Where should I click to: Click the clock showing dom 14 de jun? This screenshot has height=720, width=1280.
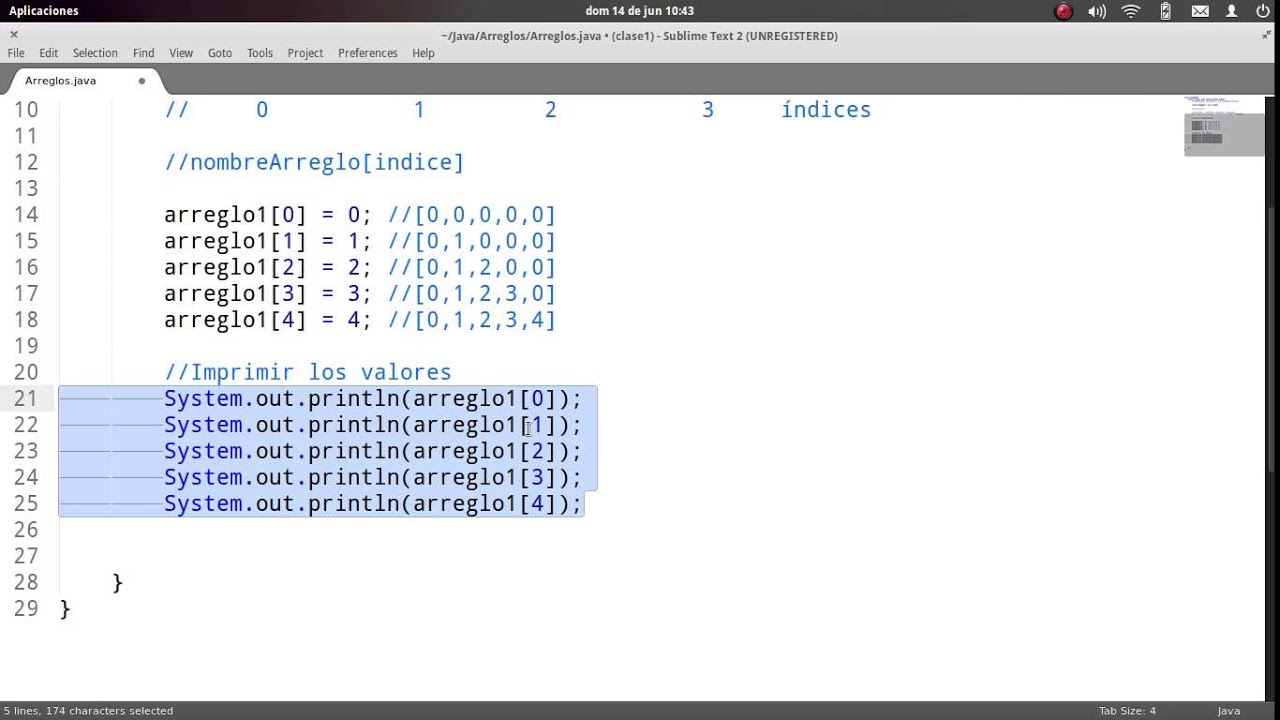[x=640, y=11]
